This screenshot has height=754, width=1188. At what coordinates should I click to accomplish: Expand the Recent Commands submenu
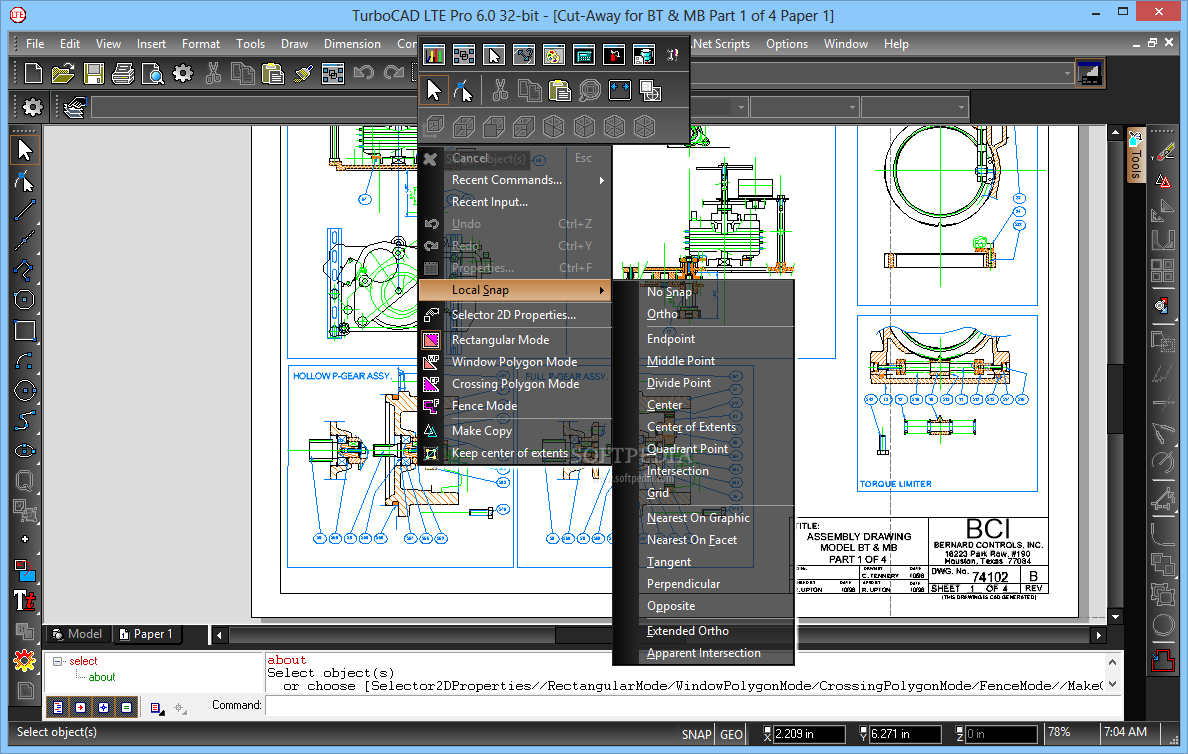(515, 180)
